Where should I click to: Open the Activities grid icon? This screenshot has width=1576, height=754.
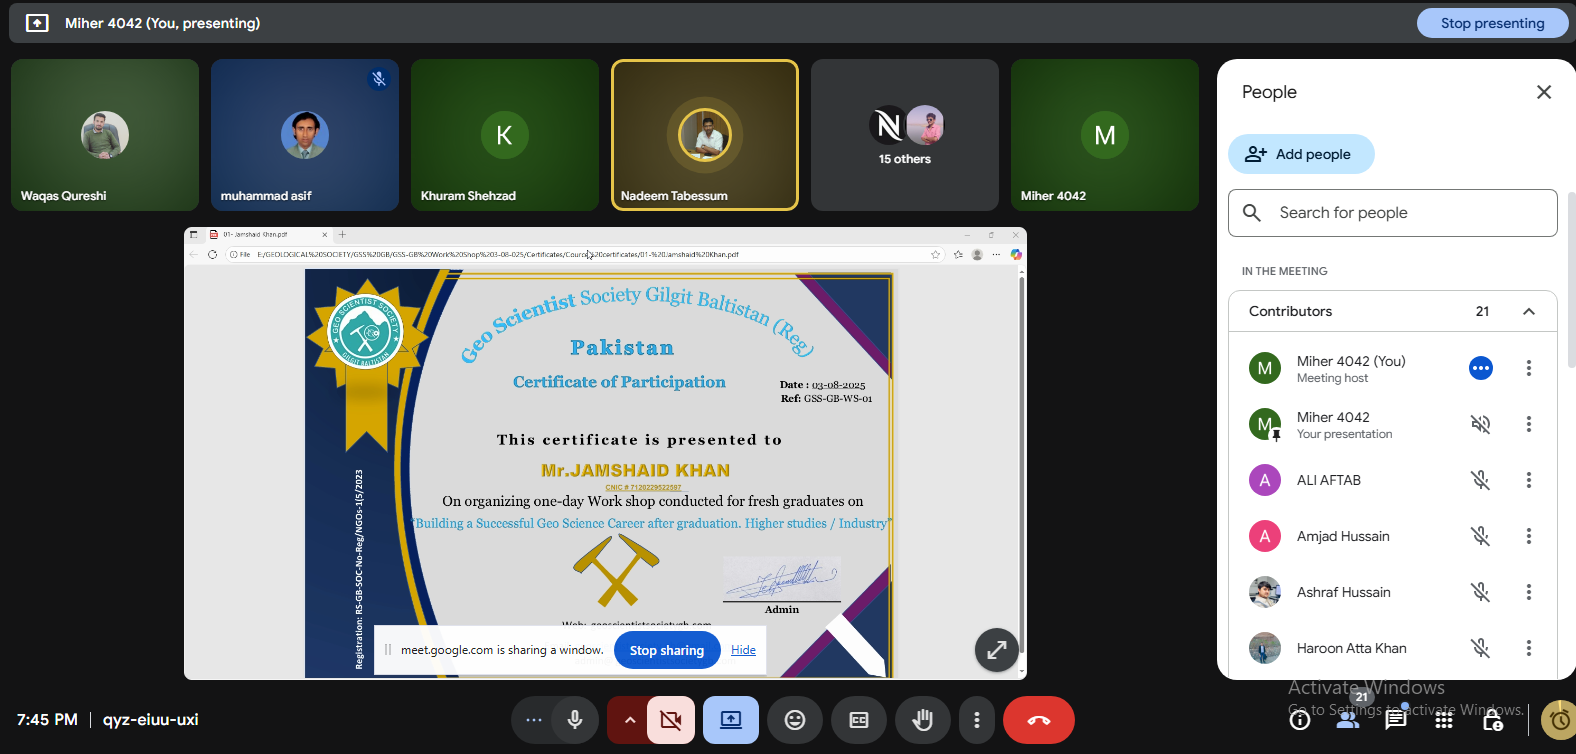[1444, 720]
